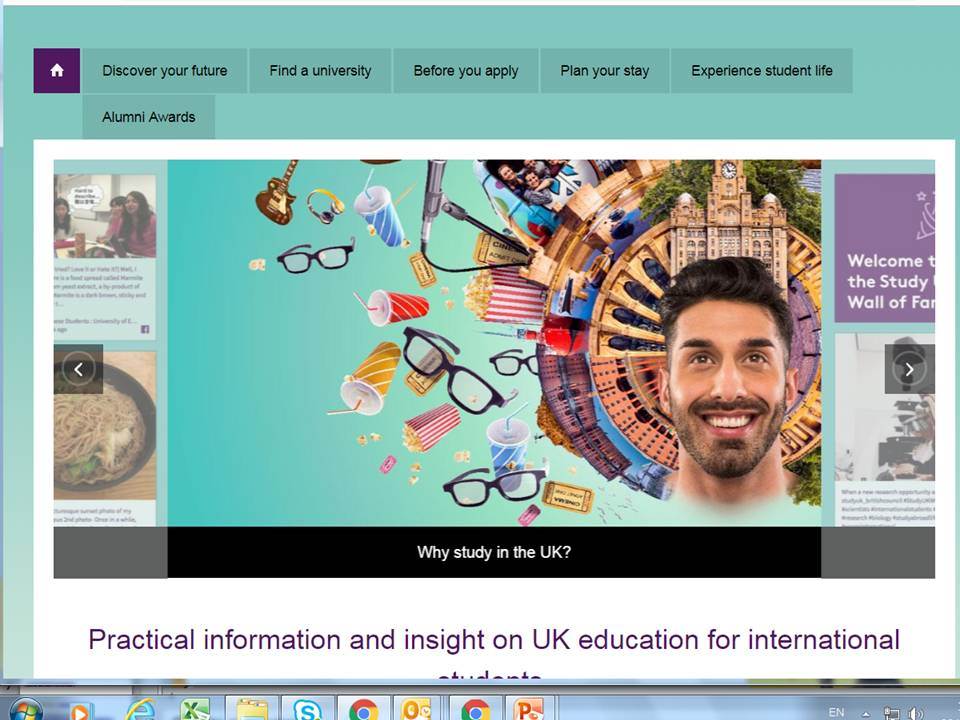Screen dimensions: 960x720
Task: Open File Explorer folder icon
Action: click(x=252, y=709)
